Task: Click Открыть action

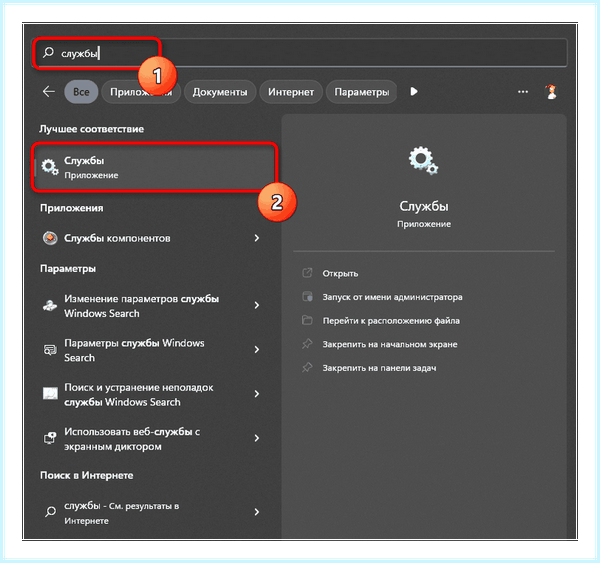Action: pyautogui.click(x=340, y=273)
